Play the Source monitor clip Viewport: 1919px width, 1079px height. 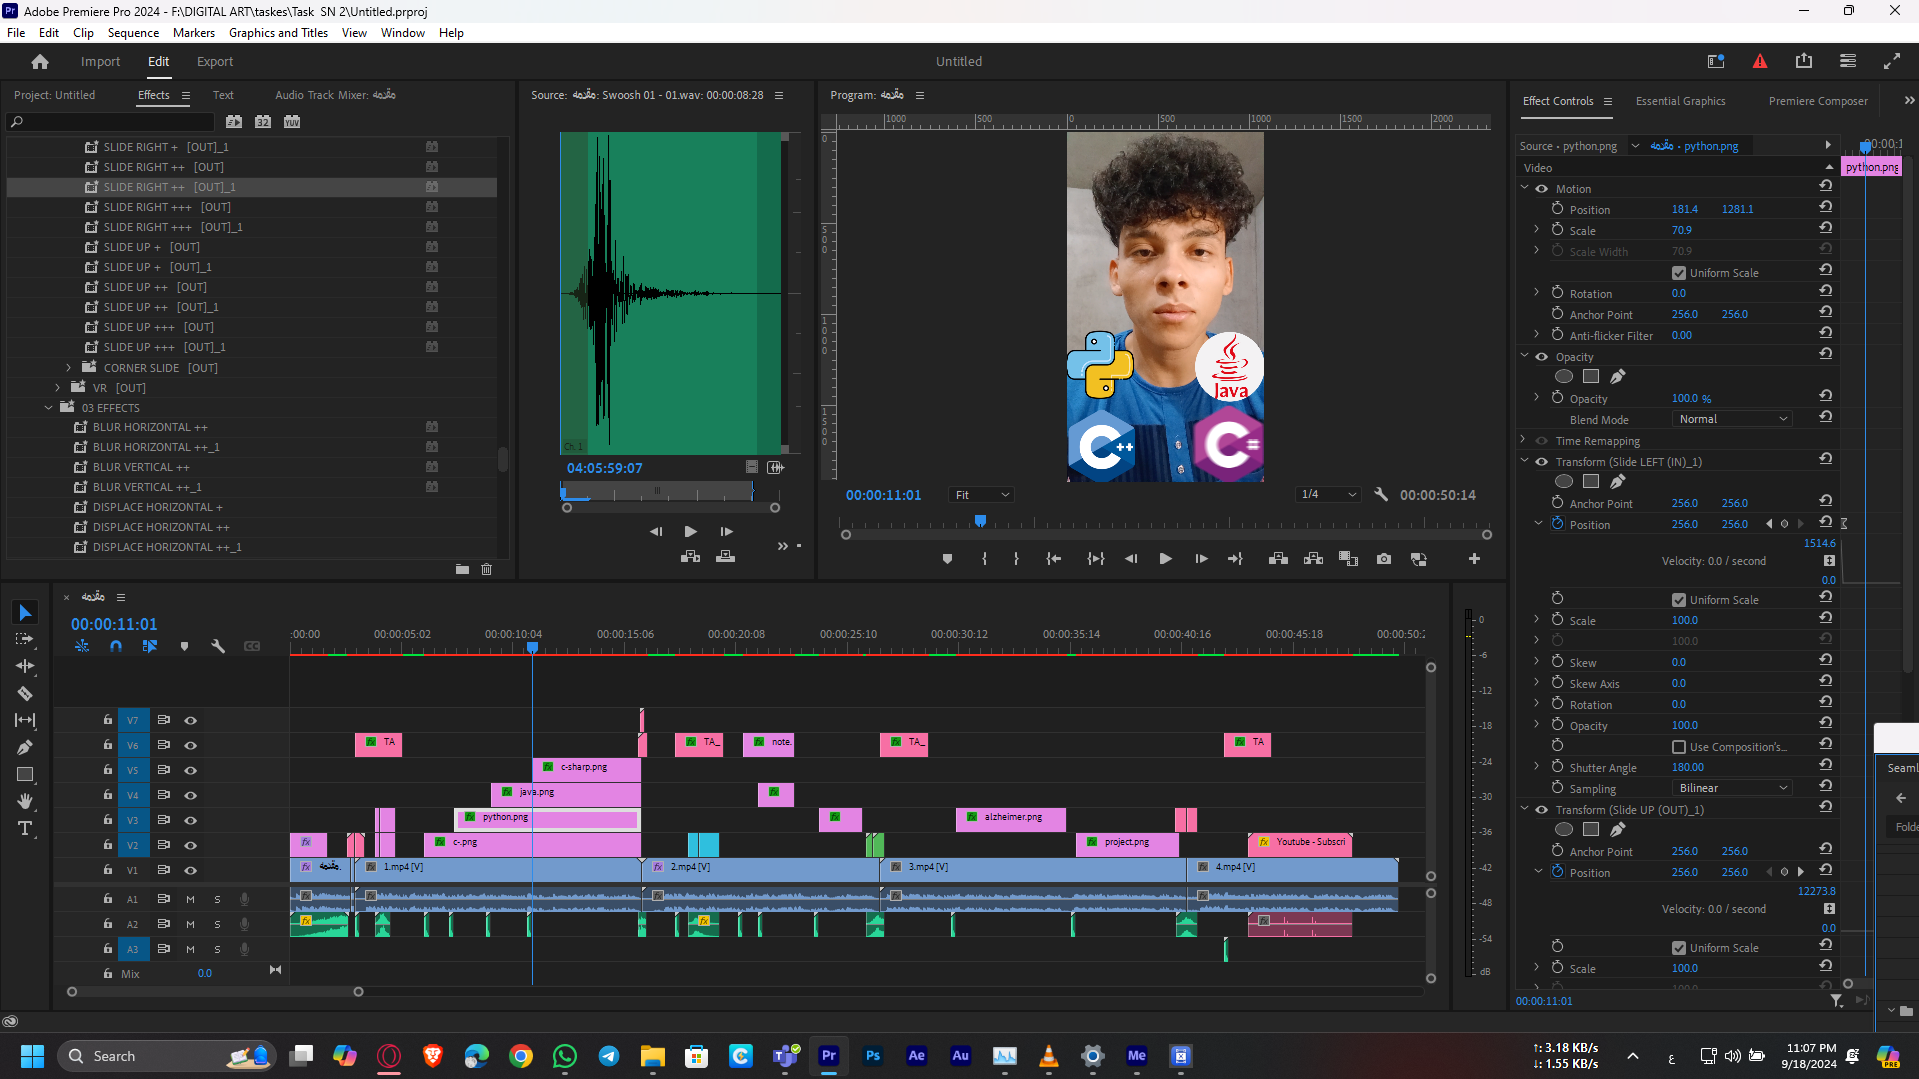tap(690, 531)
